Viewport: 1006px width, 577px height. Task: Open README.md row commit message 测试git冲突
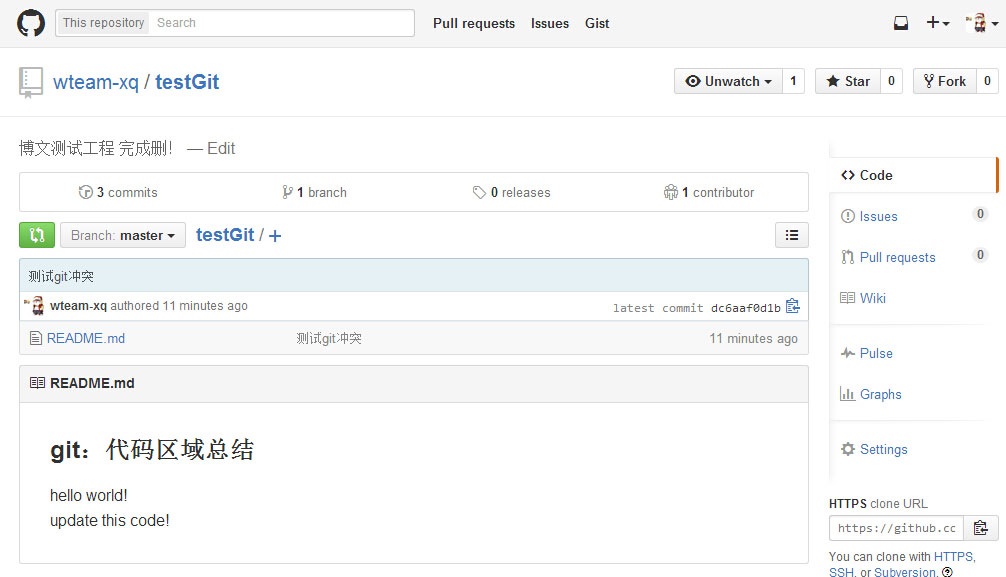(329, 338)
